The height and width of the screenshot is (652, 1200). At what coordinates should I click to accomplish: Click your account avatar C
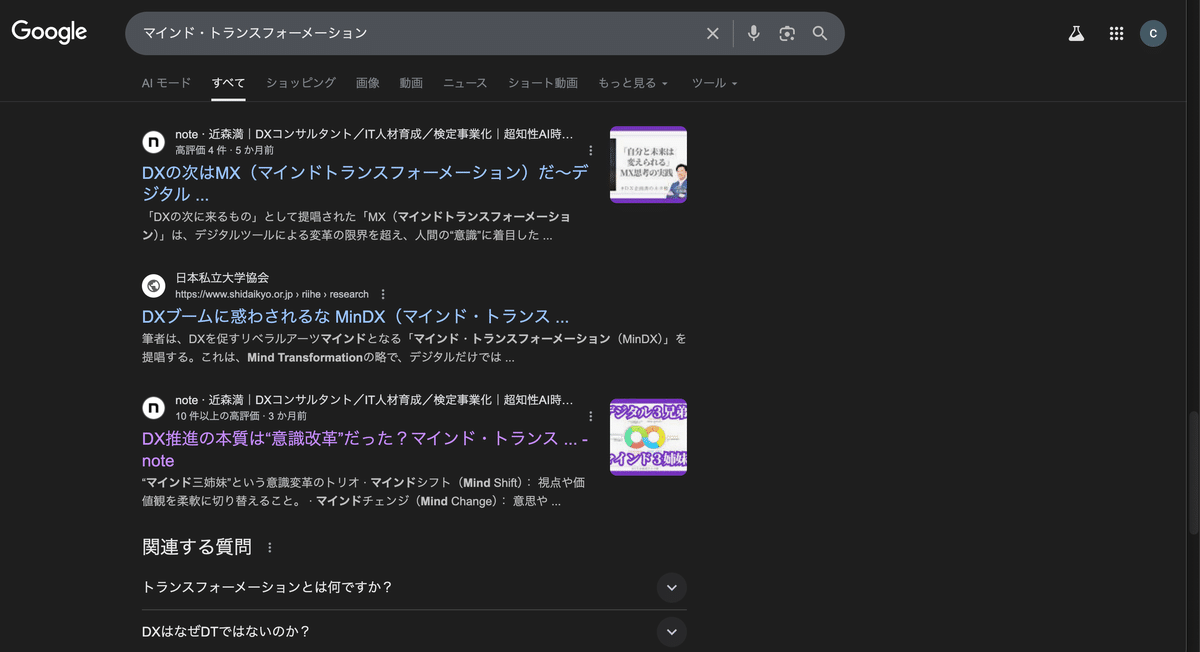(1153, 32)
